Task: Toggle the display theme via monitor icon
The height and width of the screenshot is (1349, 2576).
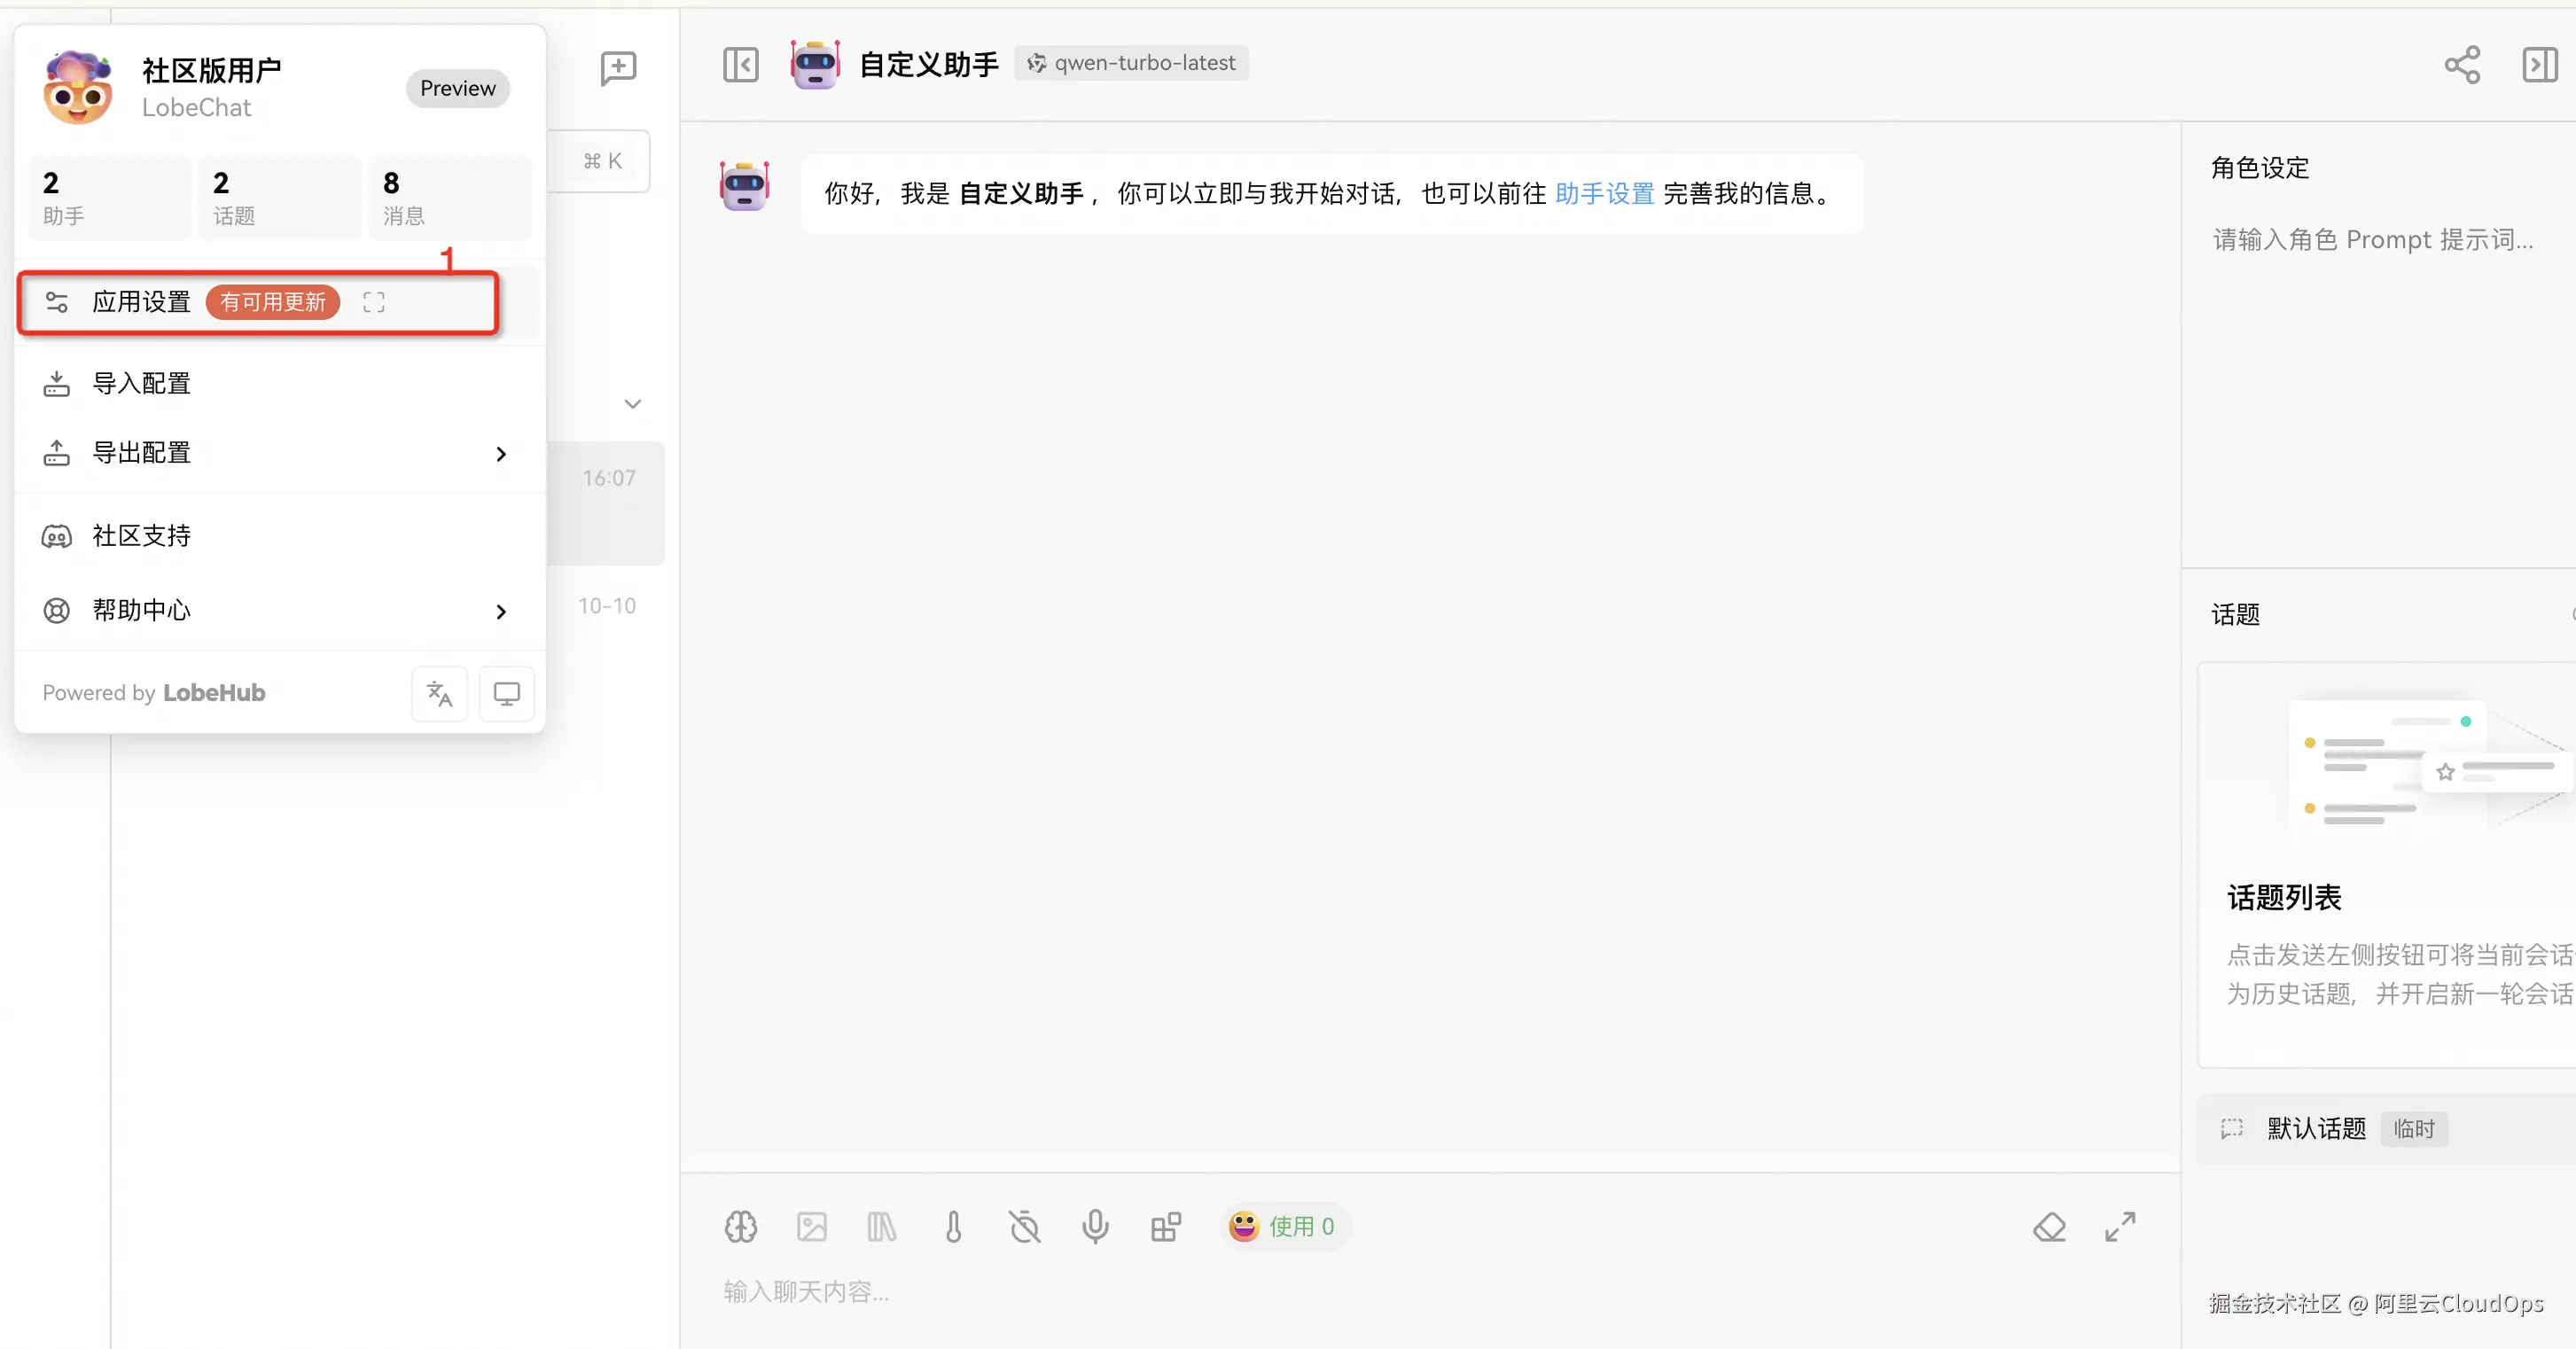Action: (506, 692)
